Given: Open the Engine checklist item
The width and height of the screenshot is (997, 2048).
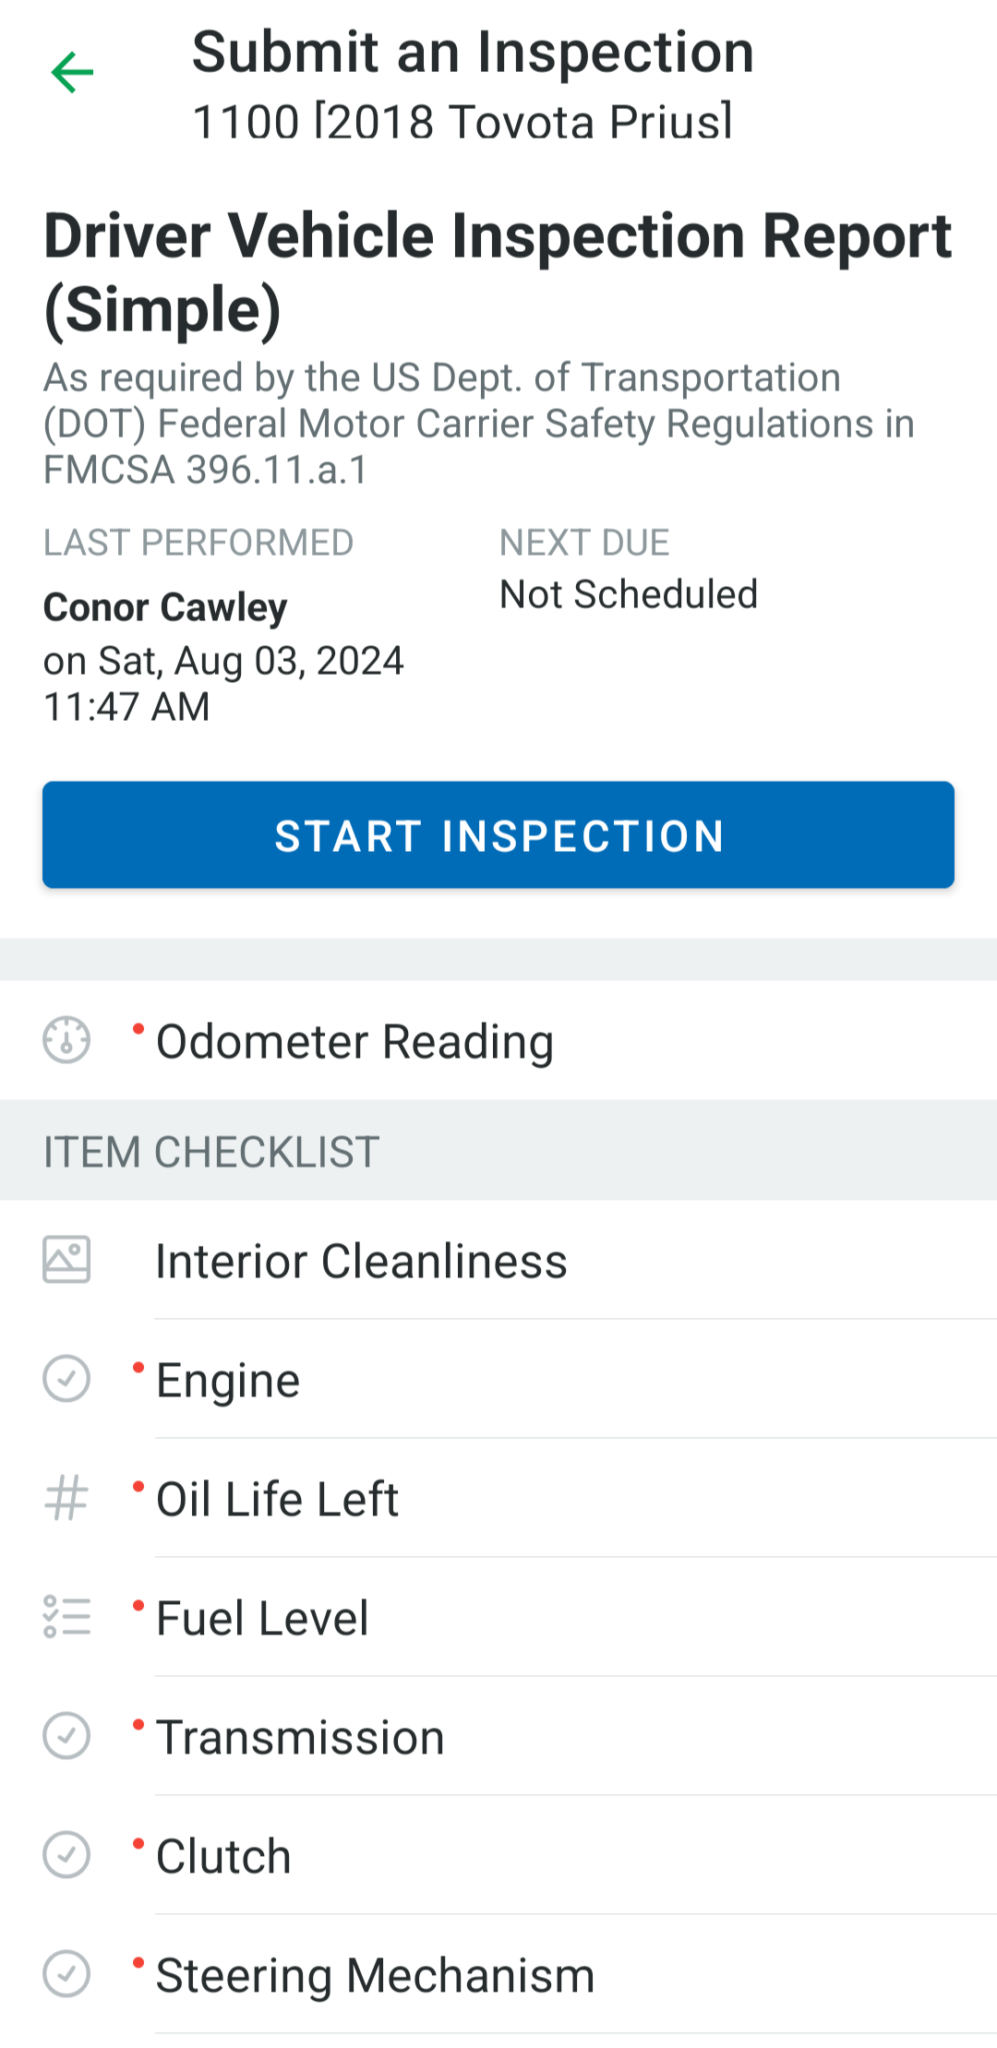Looking at the screenshot, I should pos(227,1380).
